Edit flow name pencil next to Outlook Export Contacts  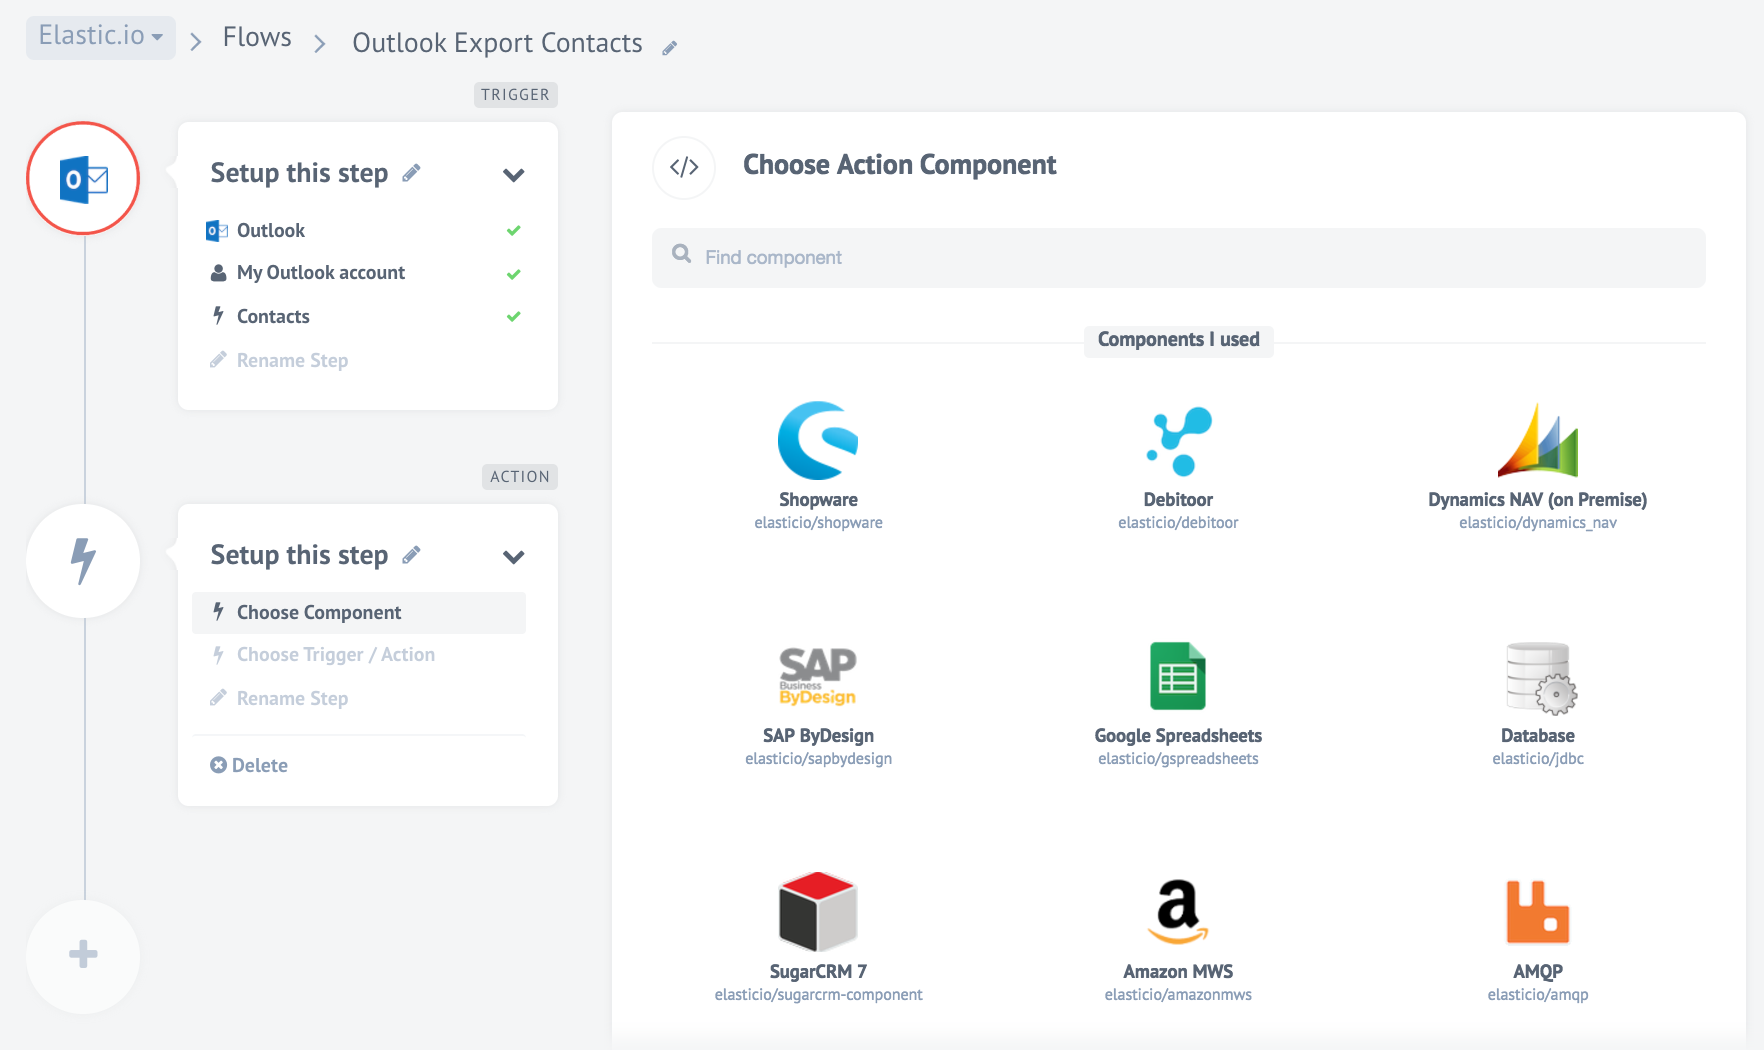coord(670,47)
